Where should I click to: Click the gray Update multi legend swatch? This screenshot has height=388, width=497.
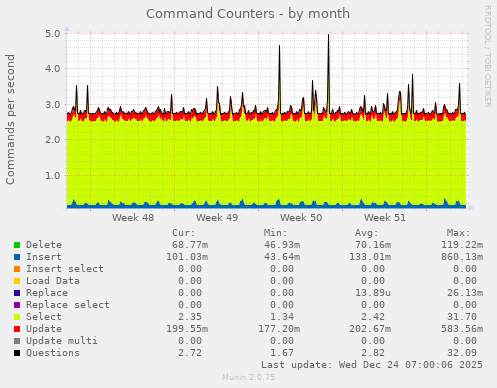point(17,341)
